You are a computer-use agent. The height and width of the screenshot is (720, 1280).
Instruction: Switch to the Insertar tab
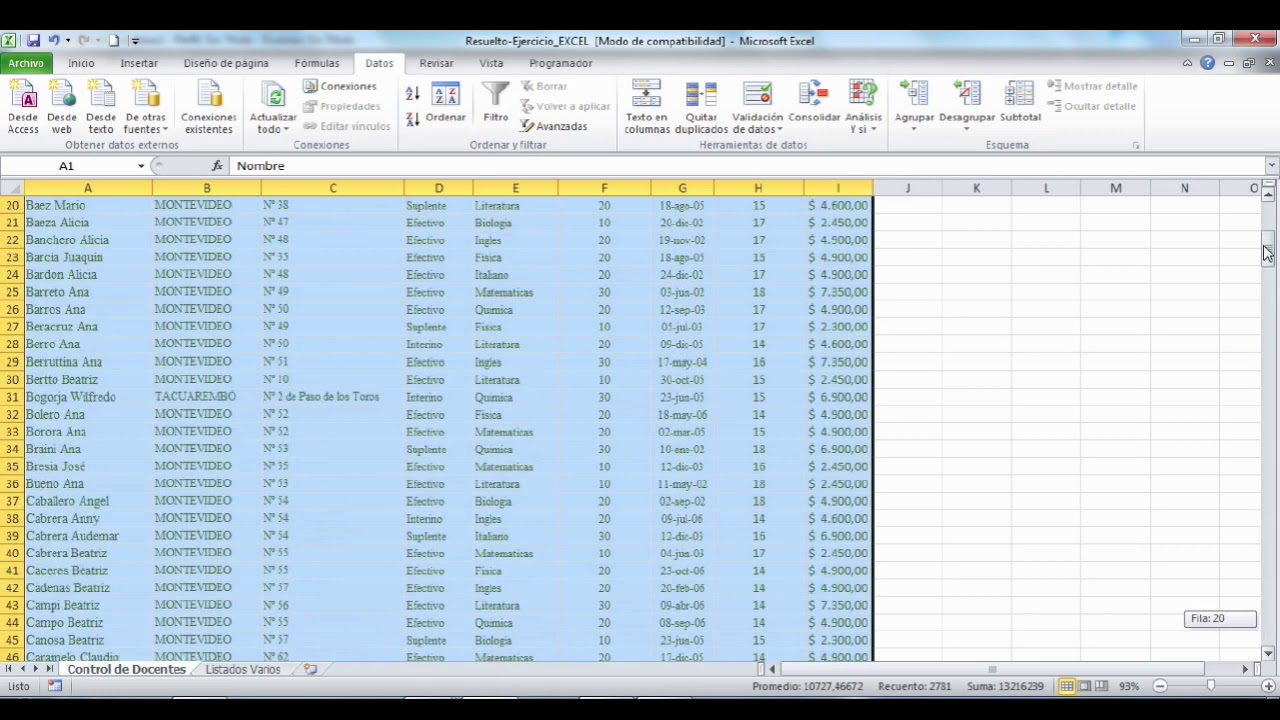(x=139, y=63)
